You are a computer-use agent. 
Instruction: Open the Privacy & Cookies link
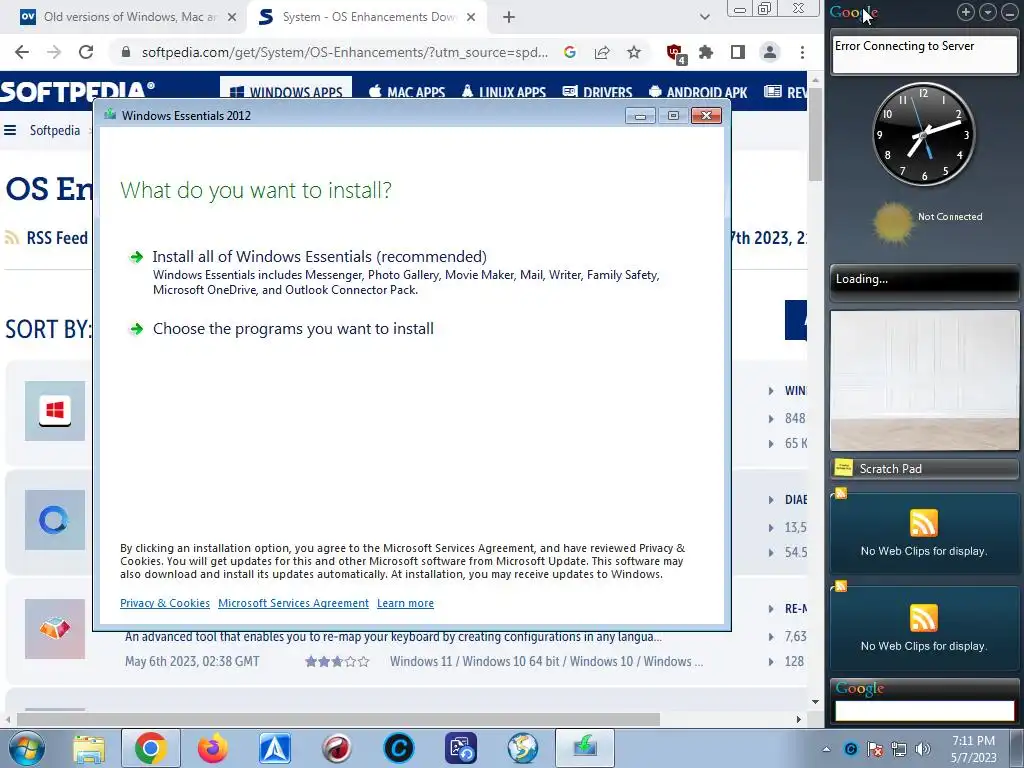point(165,603)
